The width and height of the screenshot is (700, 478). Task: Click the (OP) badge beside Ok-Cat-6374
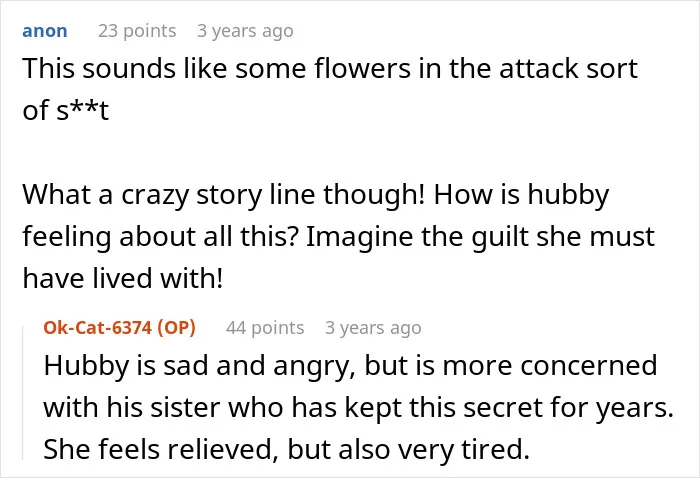coord(176,328)
